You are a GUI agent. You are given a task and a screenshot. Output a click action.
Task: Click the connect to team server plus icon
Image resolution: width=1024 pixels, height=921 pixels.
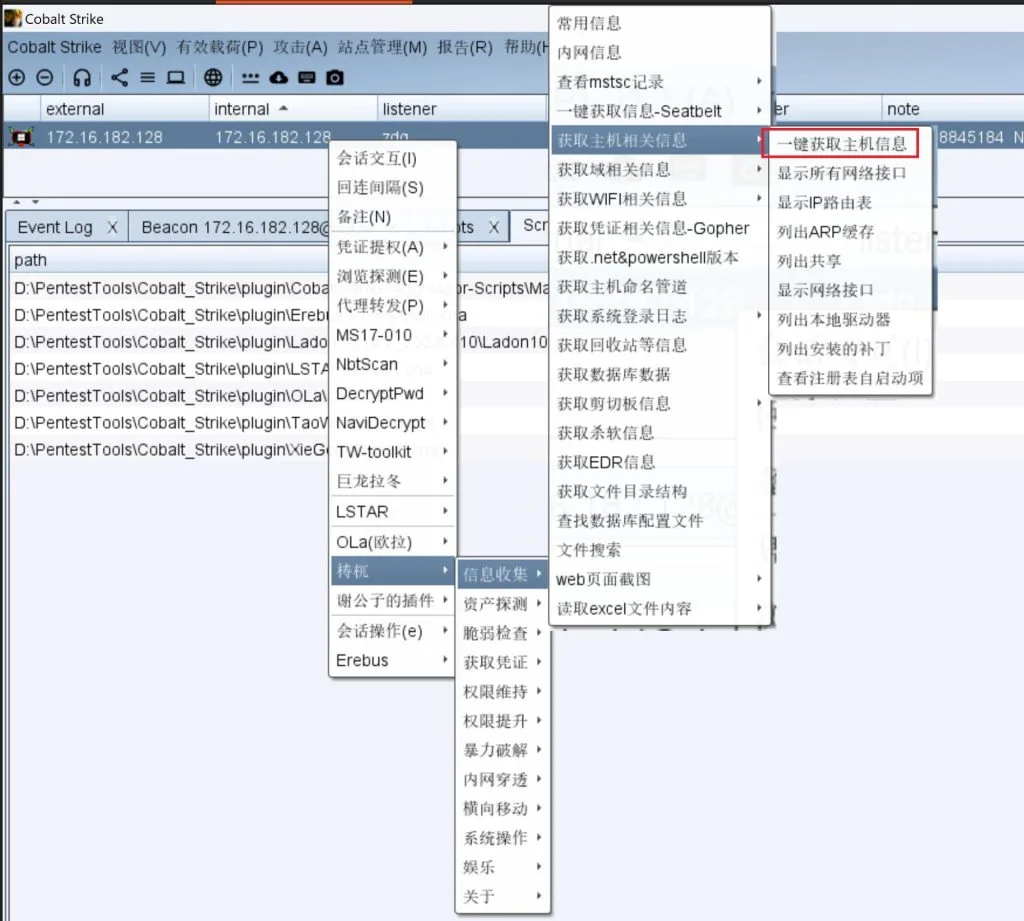coord(16,78)
